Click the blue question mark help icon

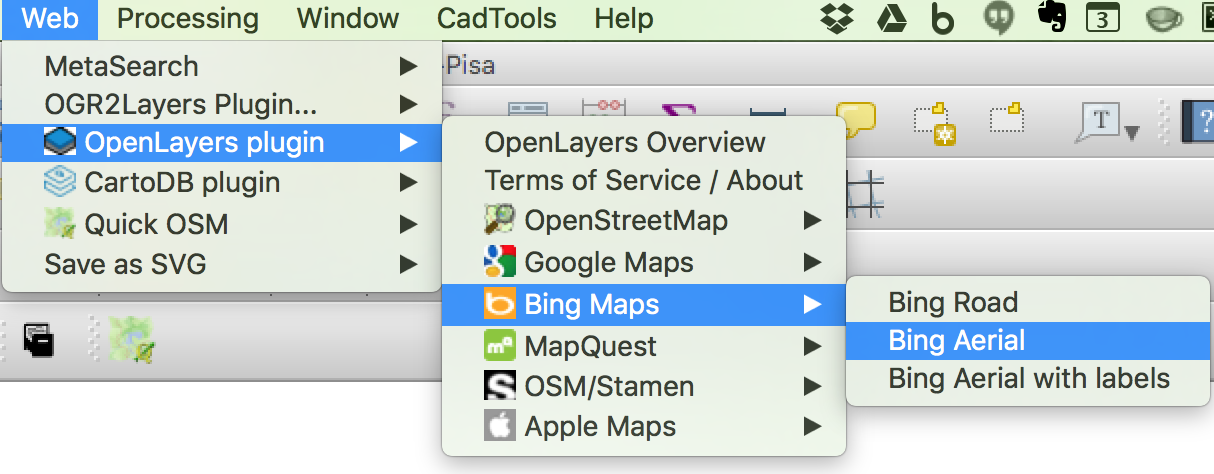(x=1199, y=121)
